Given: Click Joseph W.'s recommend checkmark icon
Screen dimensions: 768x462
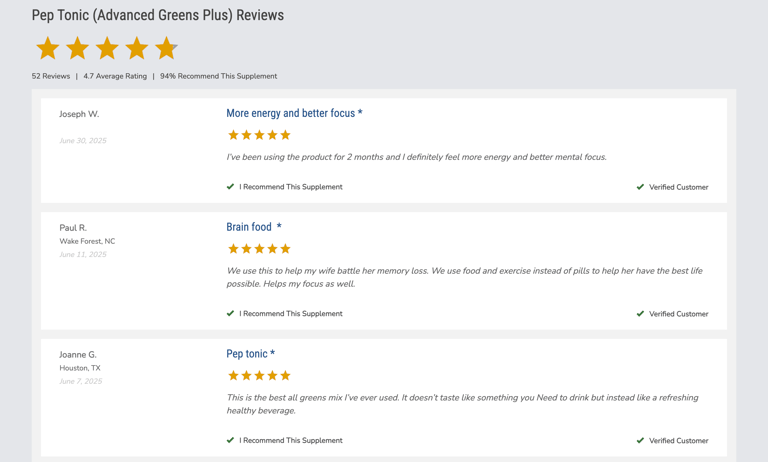Looking at the screenshot, I should pyautogui.click(x=230, y=187).
